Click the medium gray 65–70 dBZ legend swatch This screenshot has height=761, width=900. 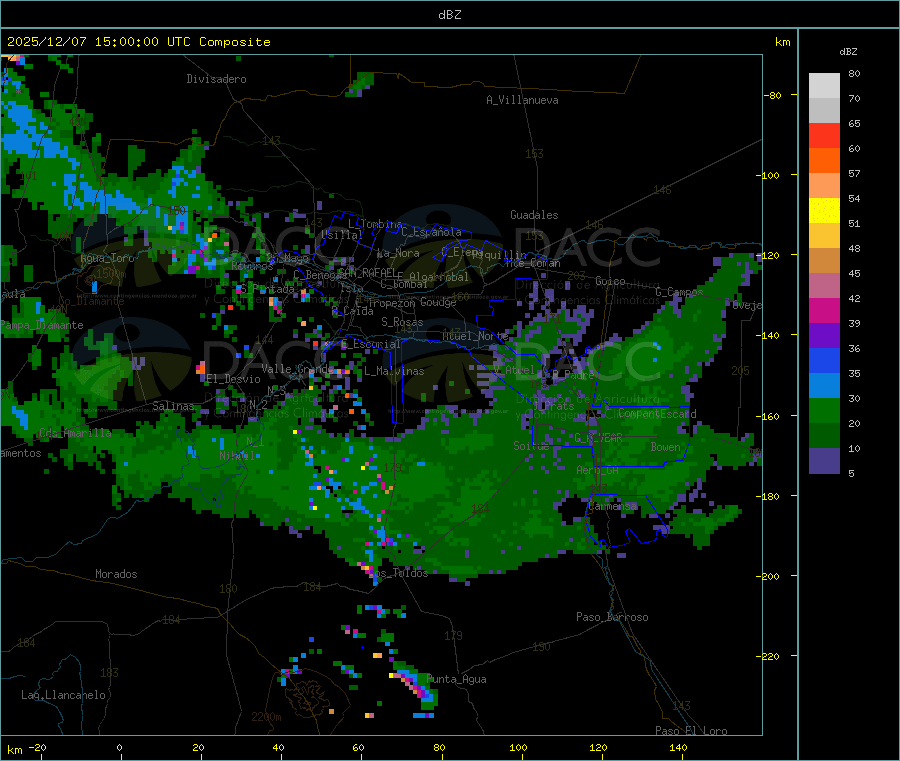pyautogui.click(x=824, y=111)
